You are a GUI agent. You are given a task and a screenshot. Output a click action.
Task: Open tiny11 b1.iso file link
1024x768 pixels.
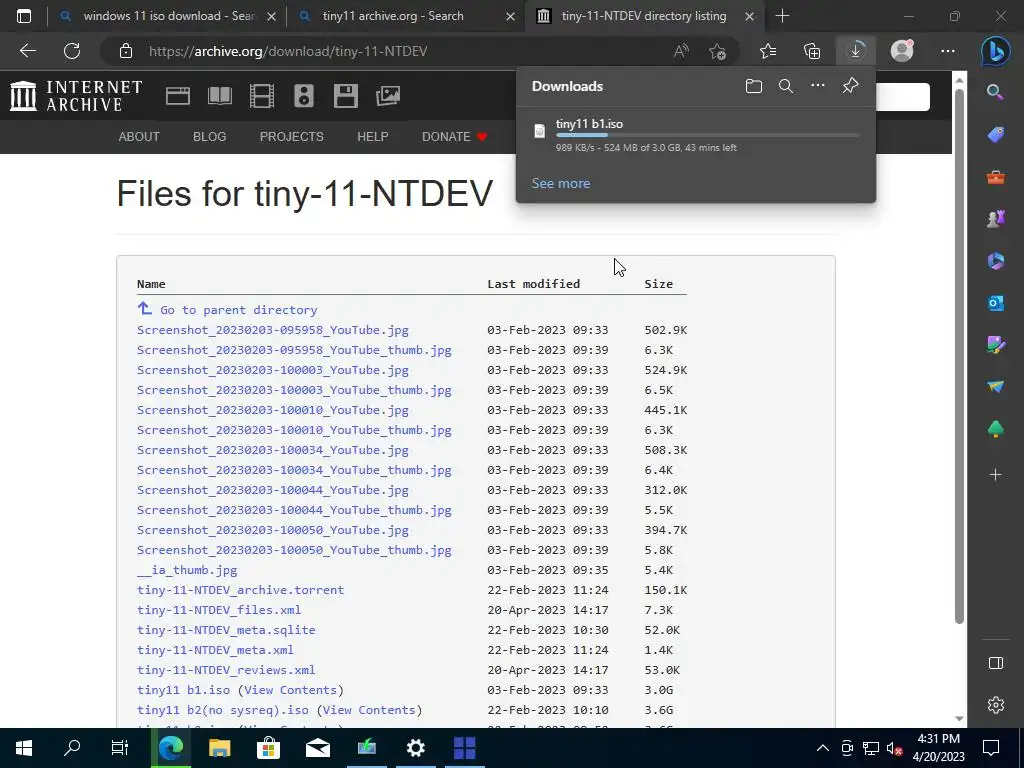184,690
